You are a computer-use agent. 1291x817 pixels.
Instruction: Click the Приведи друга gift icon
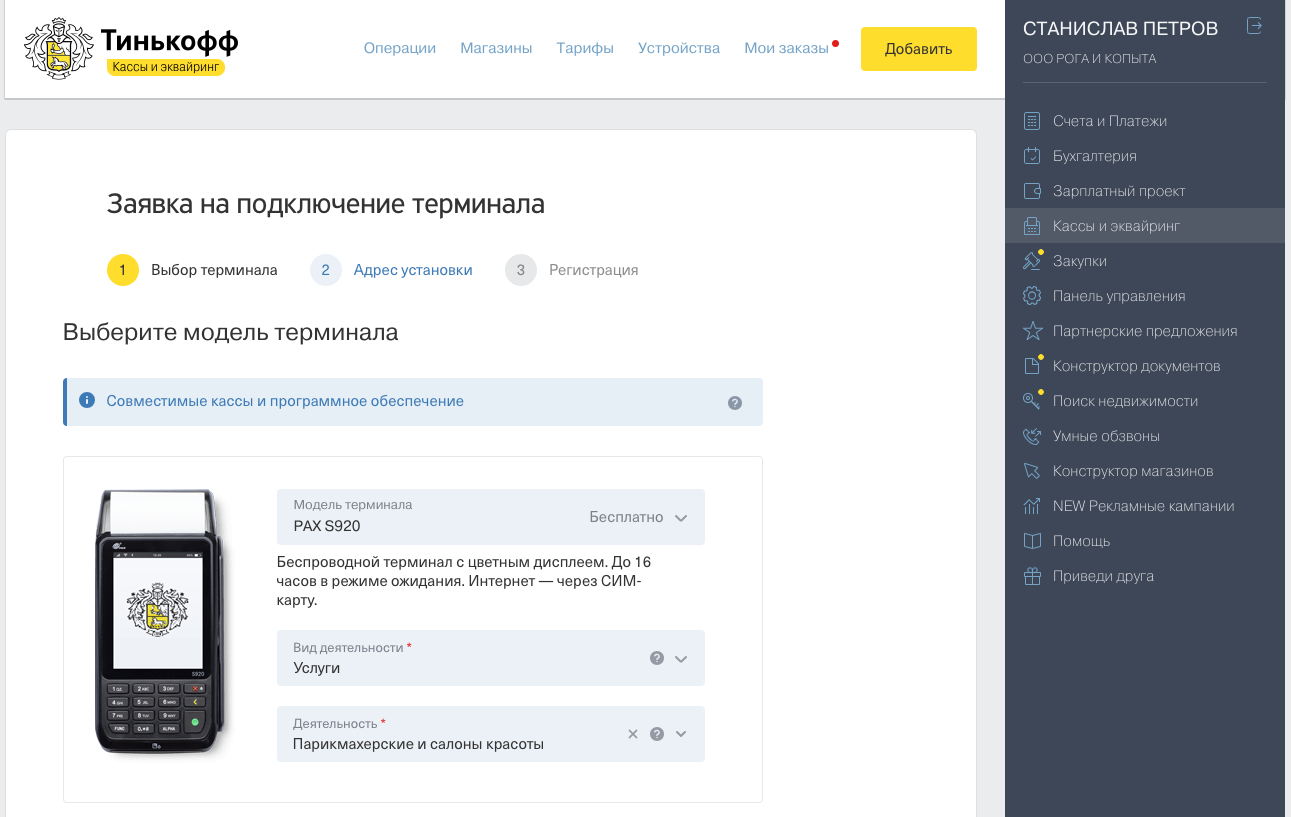[1031, 575]
